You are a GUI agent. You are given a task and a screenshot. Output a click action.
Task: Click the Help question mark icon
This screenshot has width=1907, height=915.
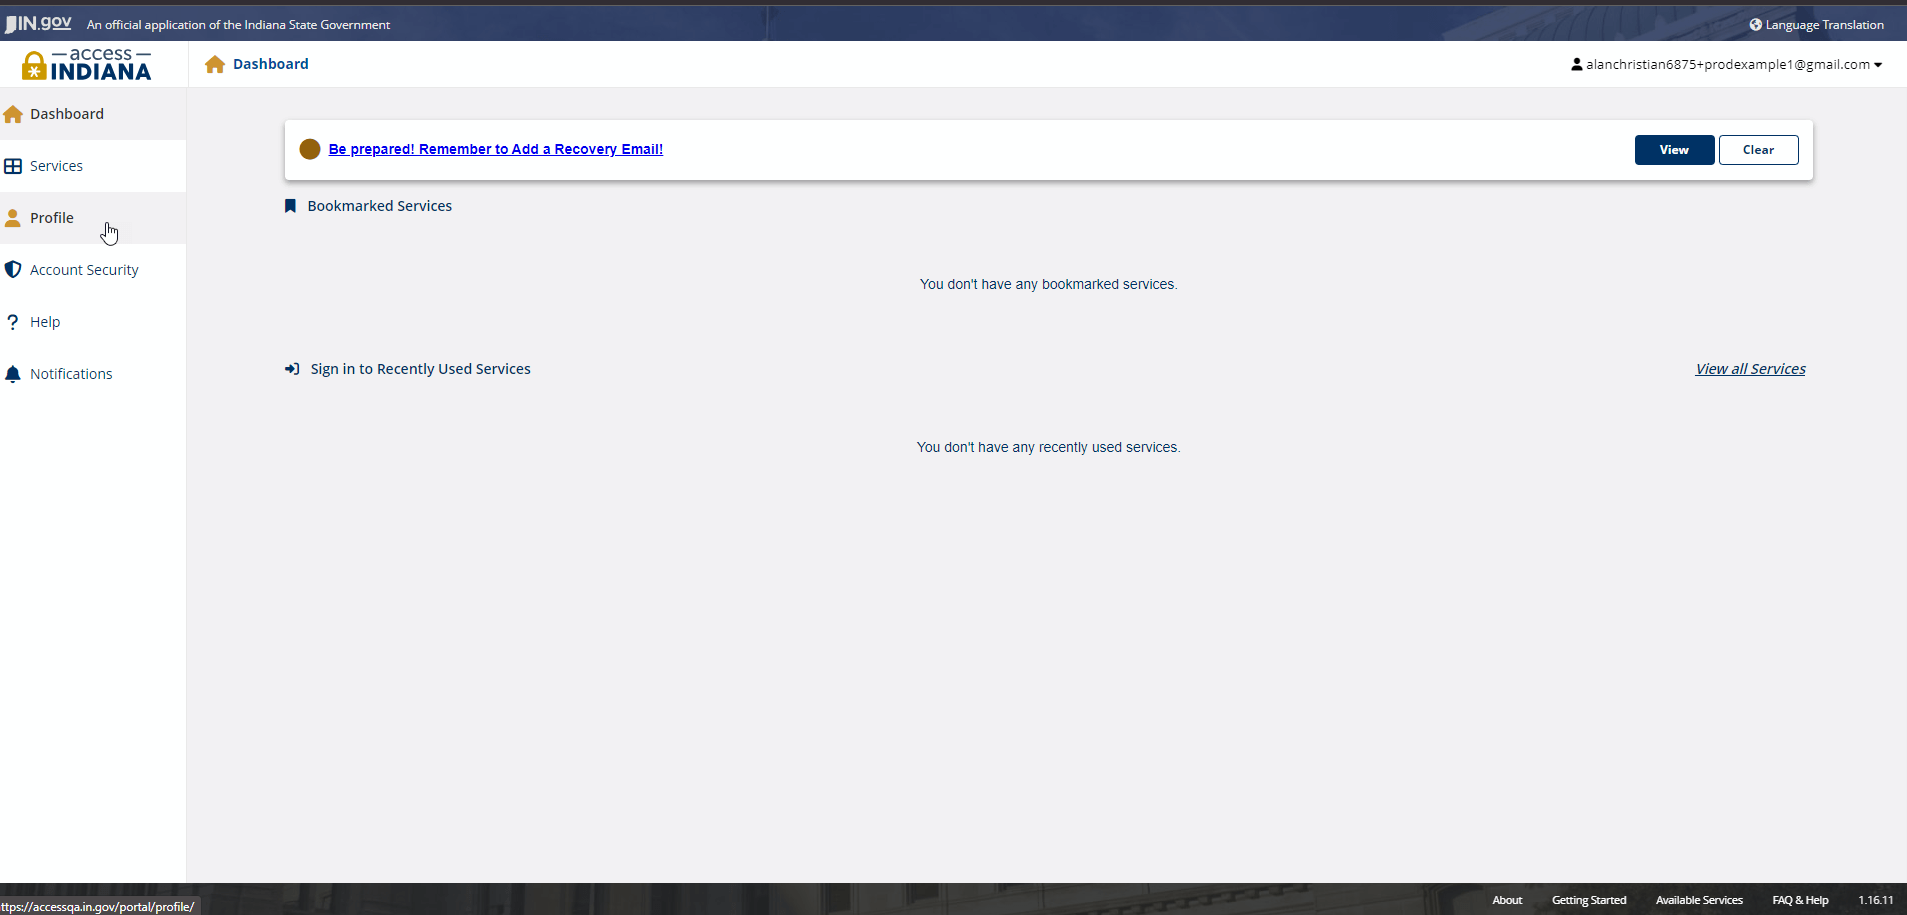click(x=13, y=322)
